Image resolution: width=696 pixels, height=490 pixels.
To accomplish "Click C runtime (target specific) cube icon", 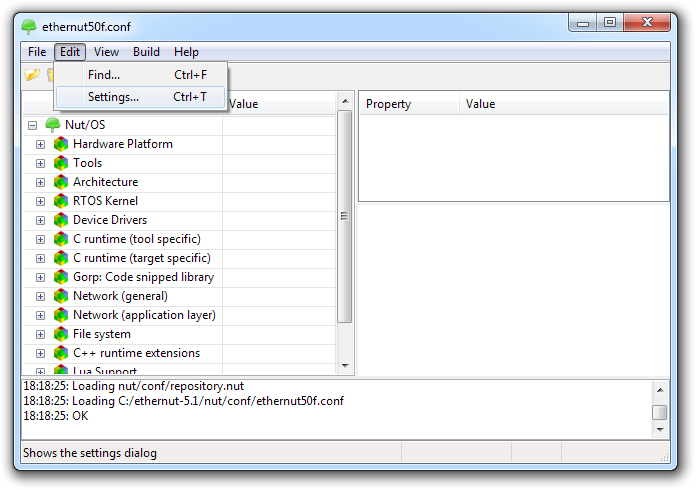I will click(x=61, y=258).
